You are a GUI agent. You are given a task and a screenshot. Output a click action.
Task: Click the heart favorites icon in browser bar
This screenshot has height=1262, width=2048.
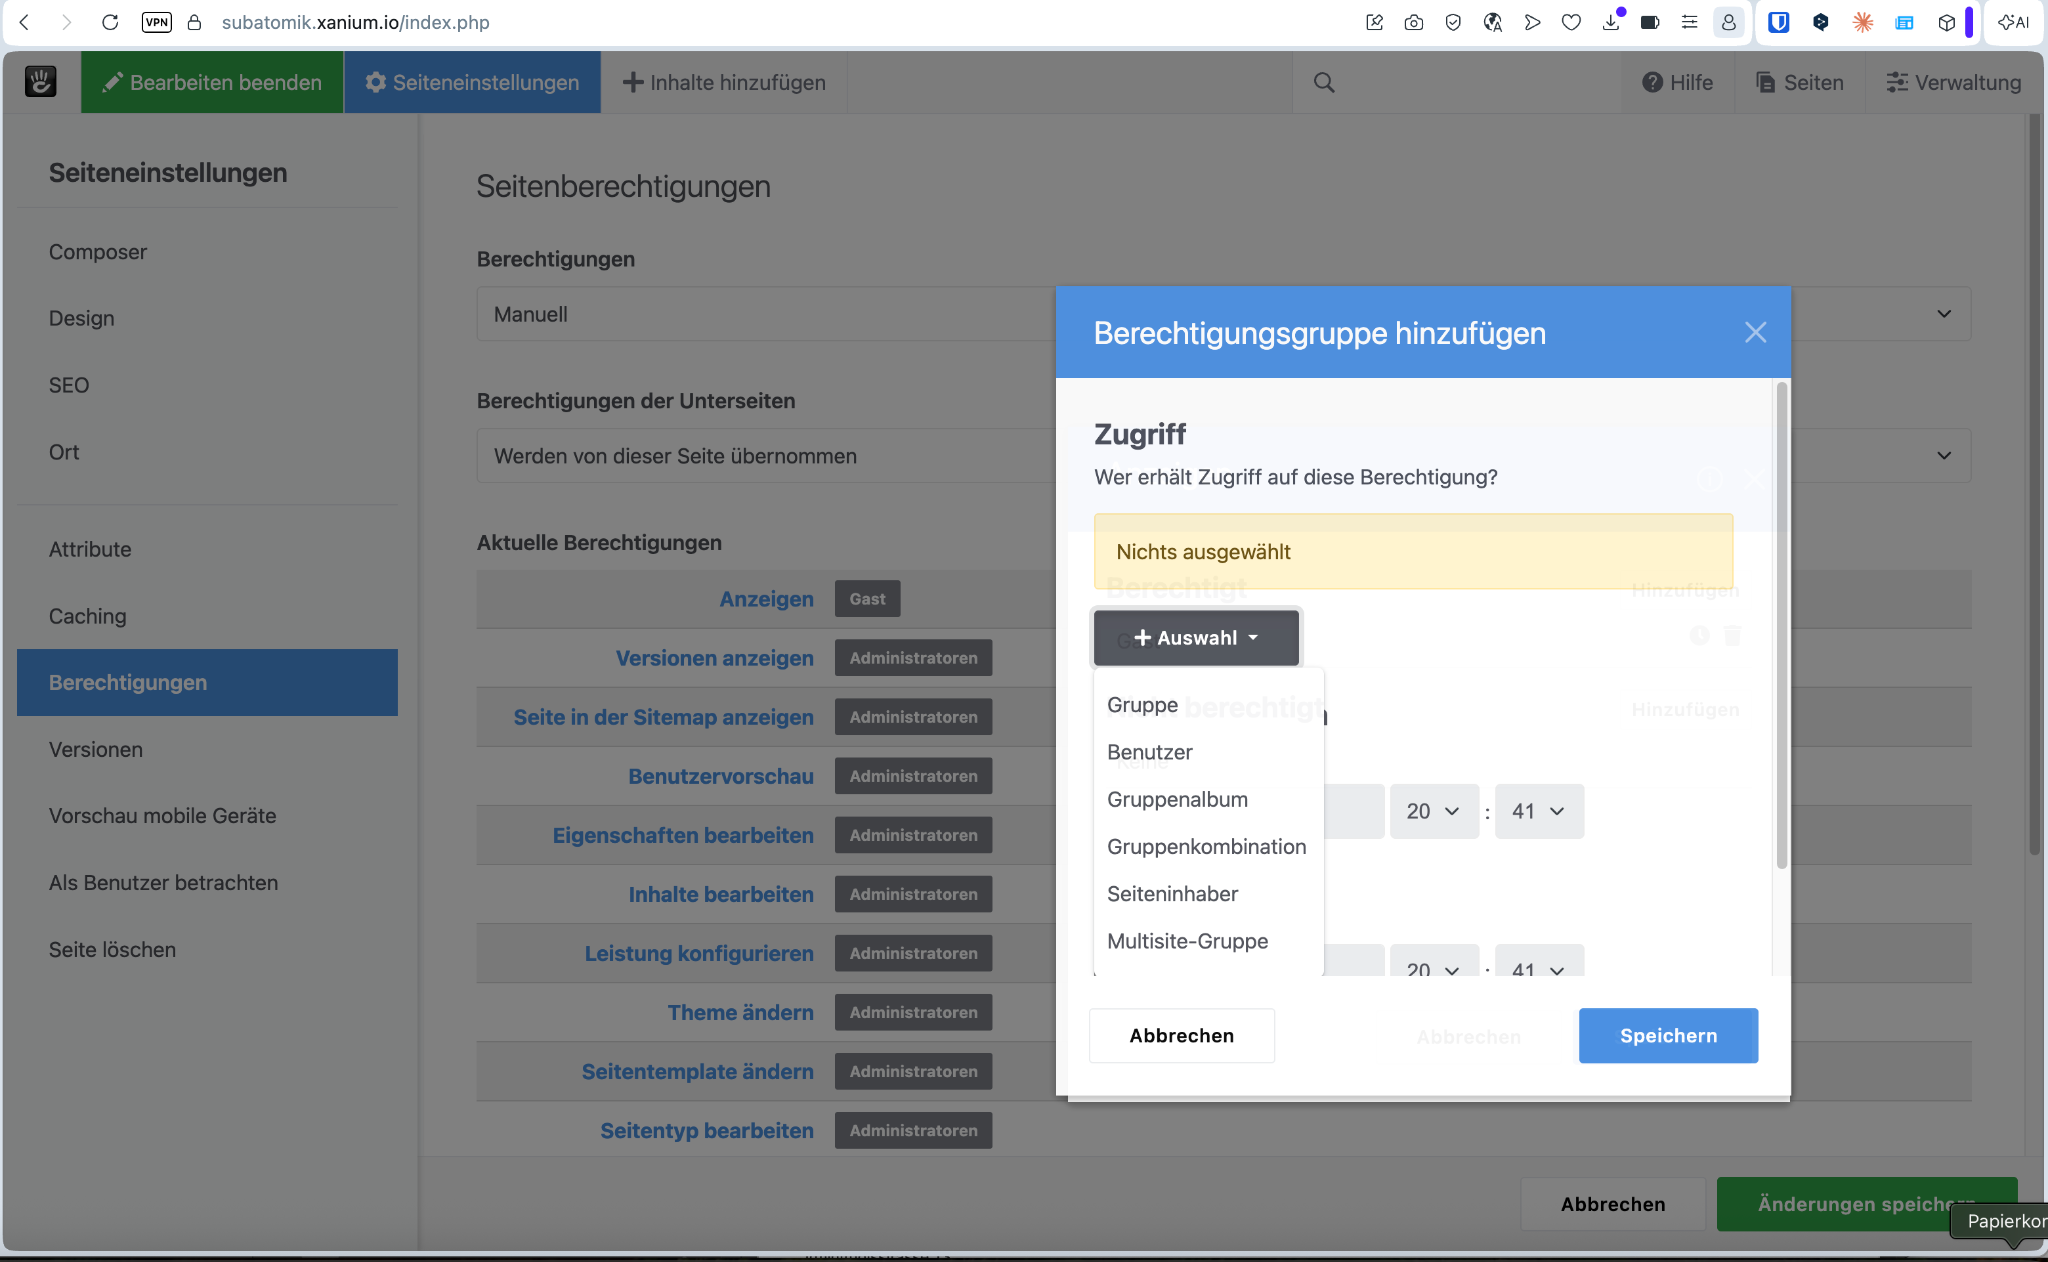pos(1571,22)
